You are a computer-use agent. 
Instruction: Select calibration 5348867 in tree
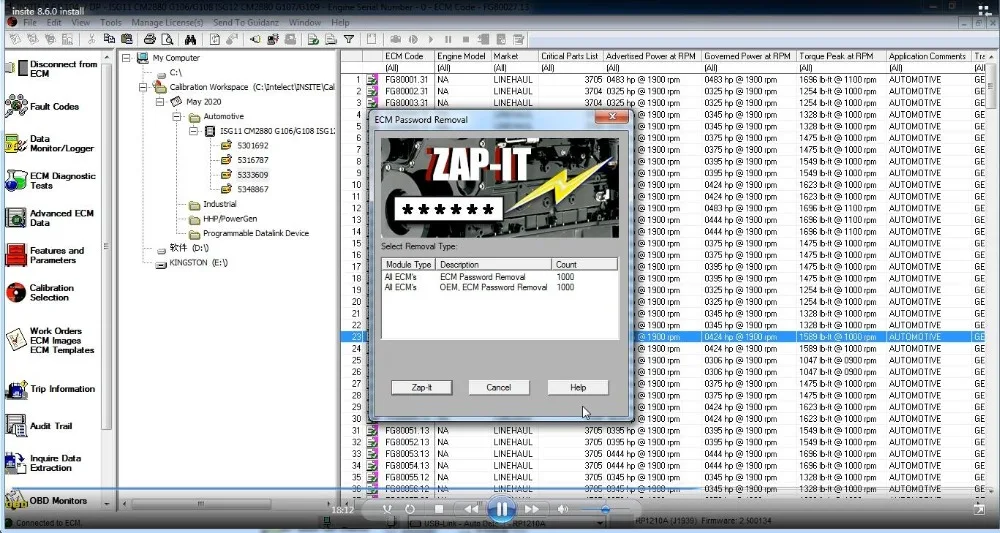click(x=253, y=190)
